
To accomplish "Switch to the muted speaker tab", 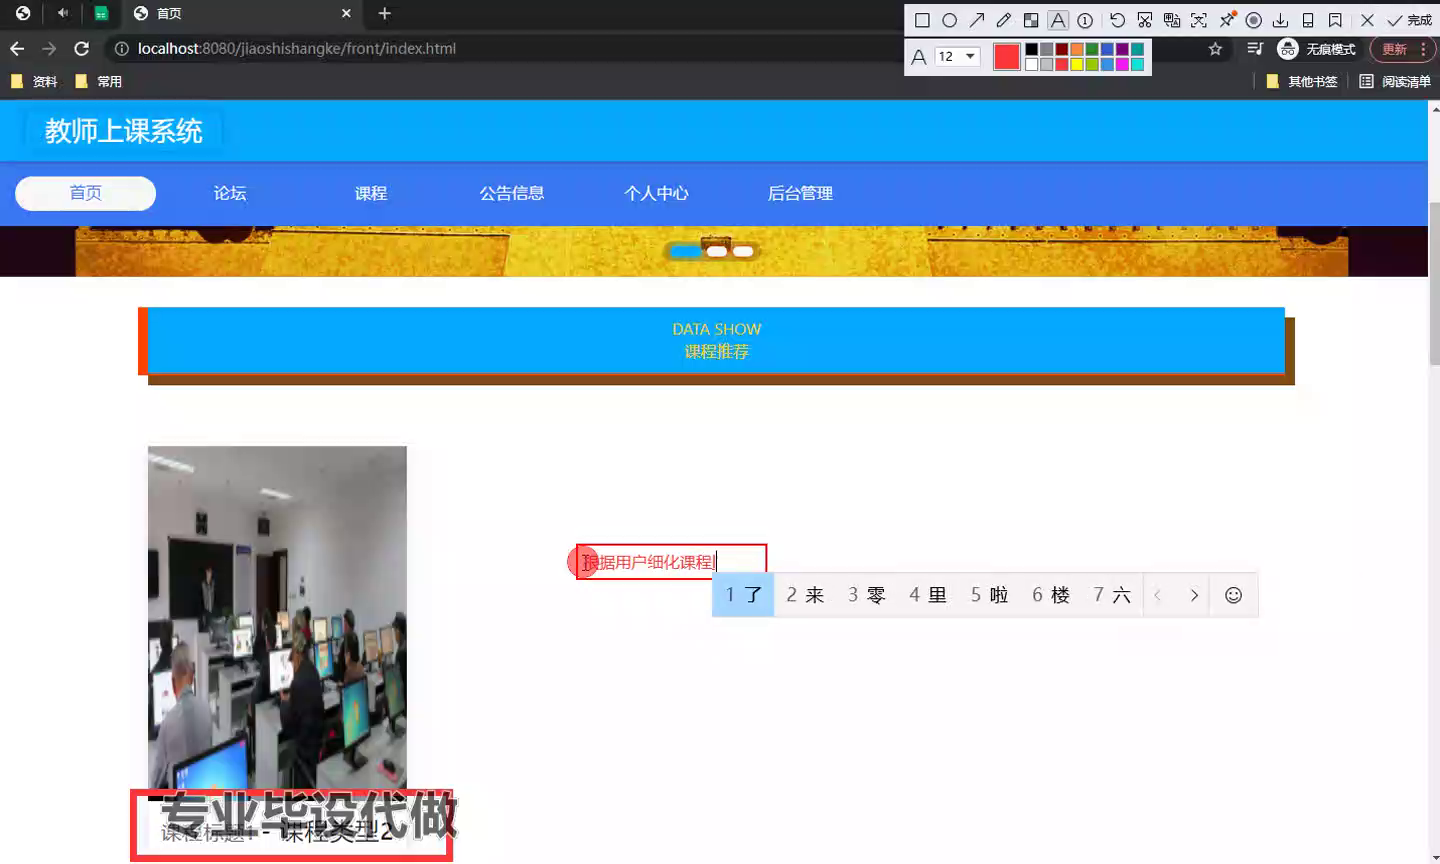I will point(62,13).
